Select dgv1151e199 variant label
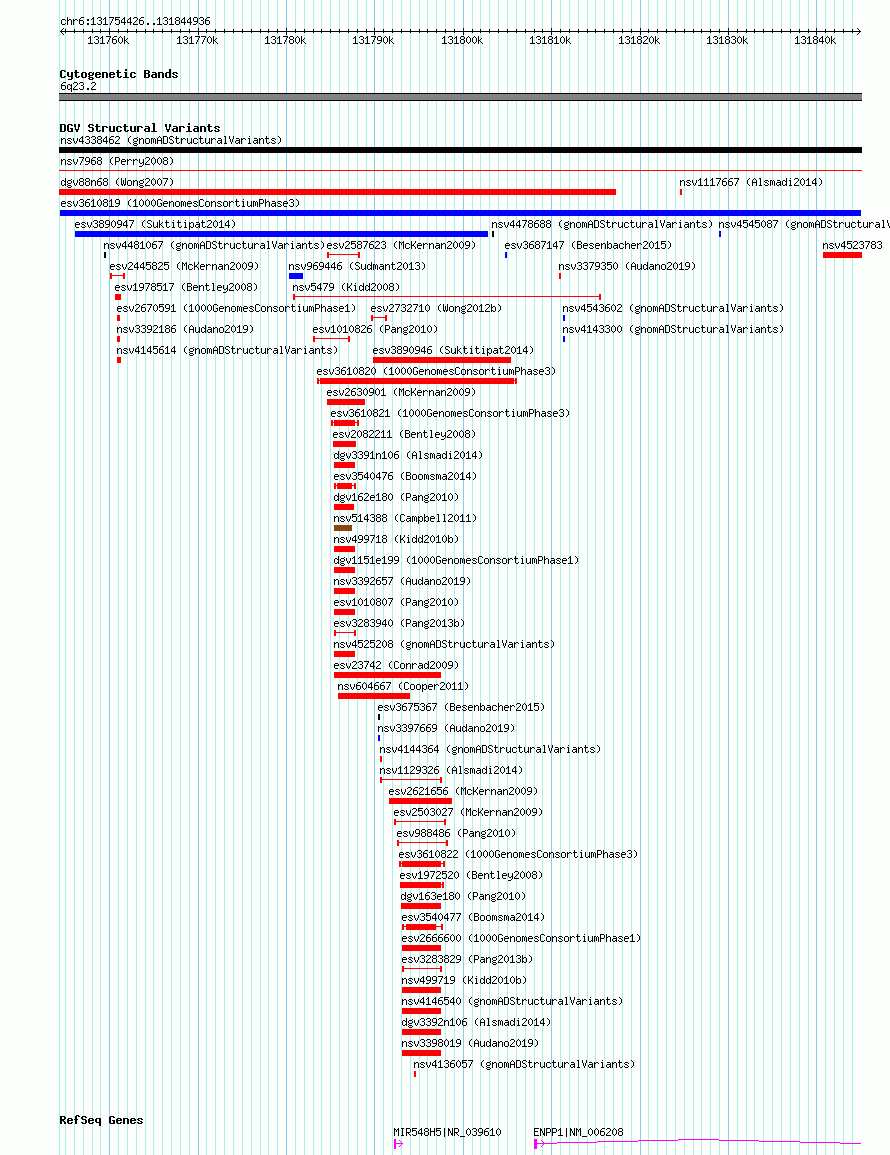 [x=456, y=561]
